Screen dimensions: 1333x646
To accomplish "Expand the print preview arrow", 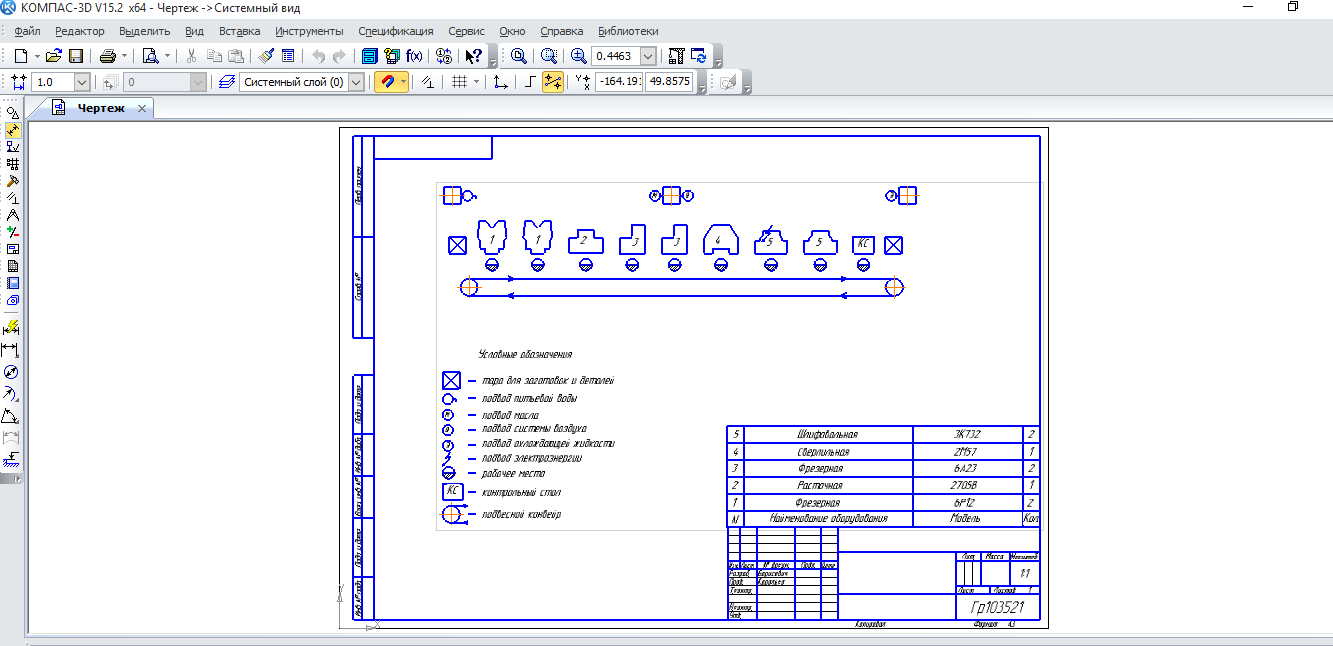I will pos(167,56).
